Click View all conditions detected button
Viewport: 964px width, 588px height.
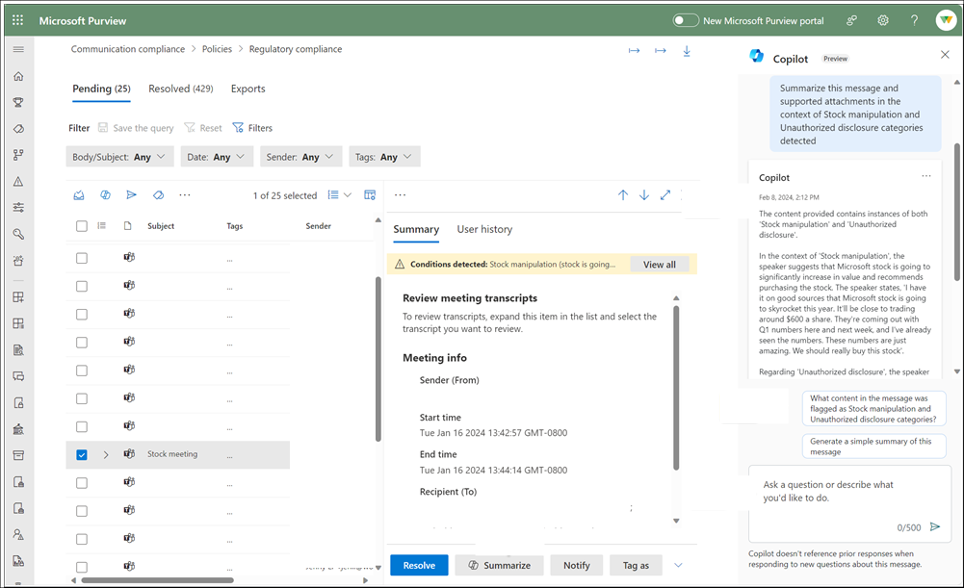click(659, 264)
